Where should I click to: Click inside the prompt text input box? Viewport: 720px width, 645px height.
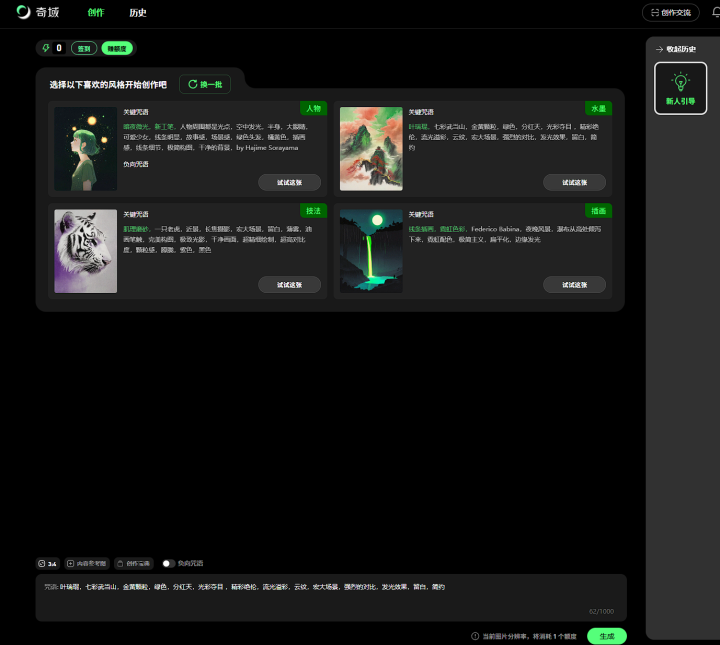click(330, 598)
